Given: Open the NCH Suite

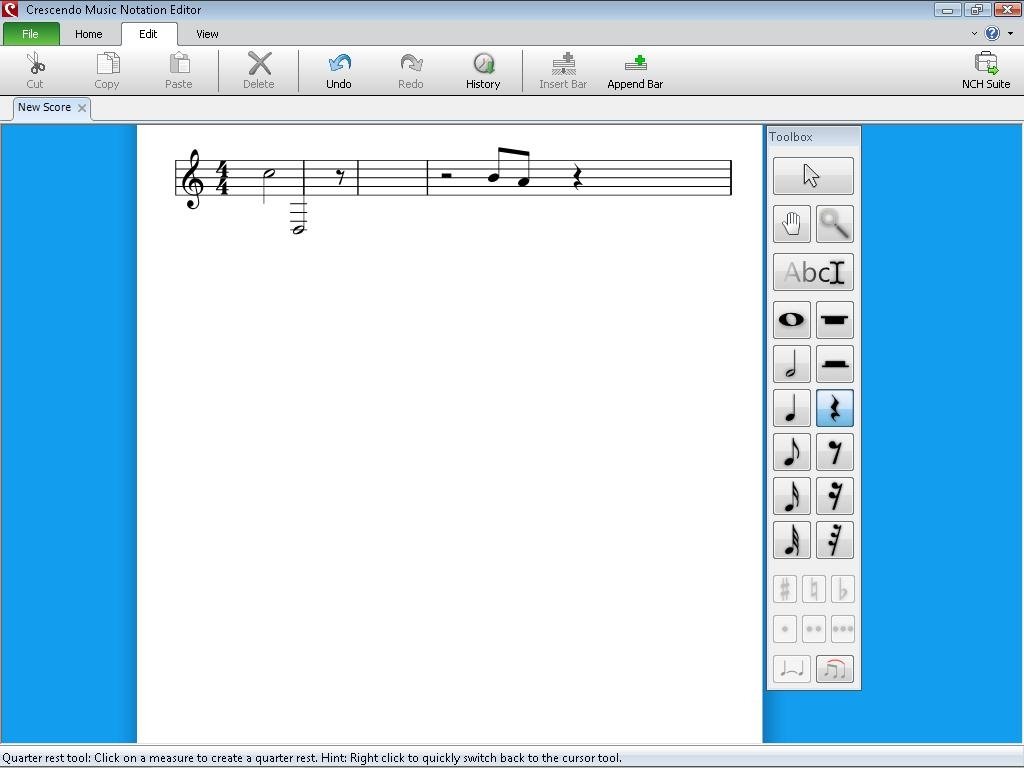Looking at the screenshot, I should click(986, 71).
